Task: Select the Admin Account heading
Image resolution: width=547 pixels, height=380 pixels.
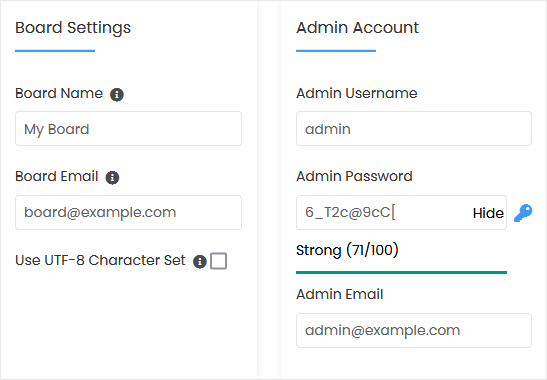Action: (x=357, y=28)
